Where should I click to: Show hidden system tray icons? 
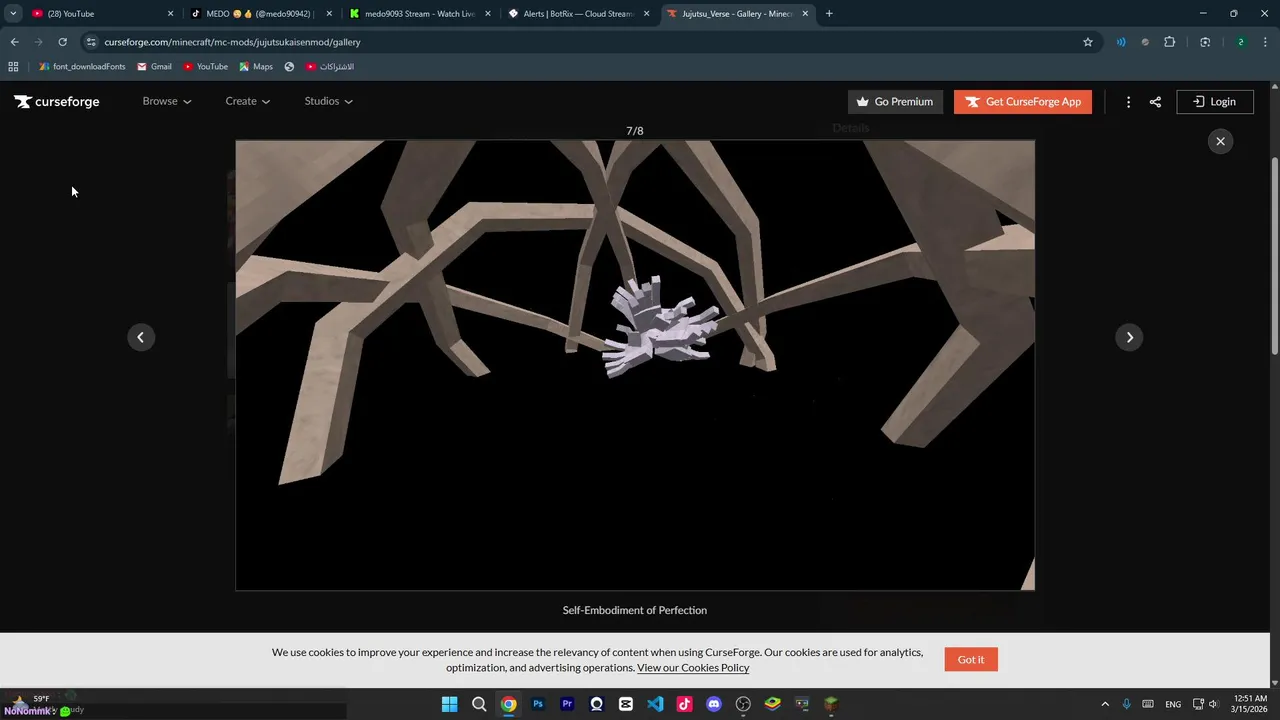point(1105,704)
